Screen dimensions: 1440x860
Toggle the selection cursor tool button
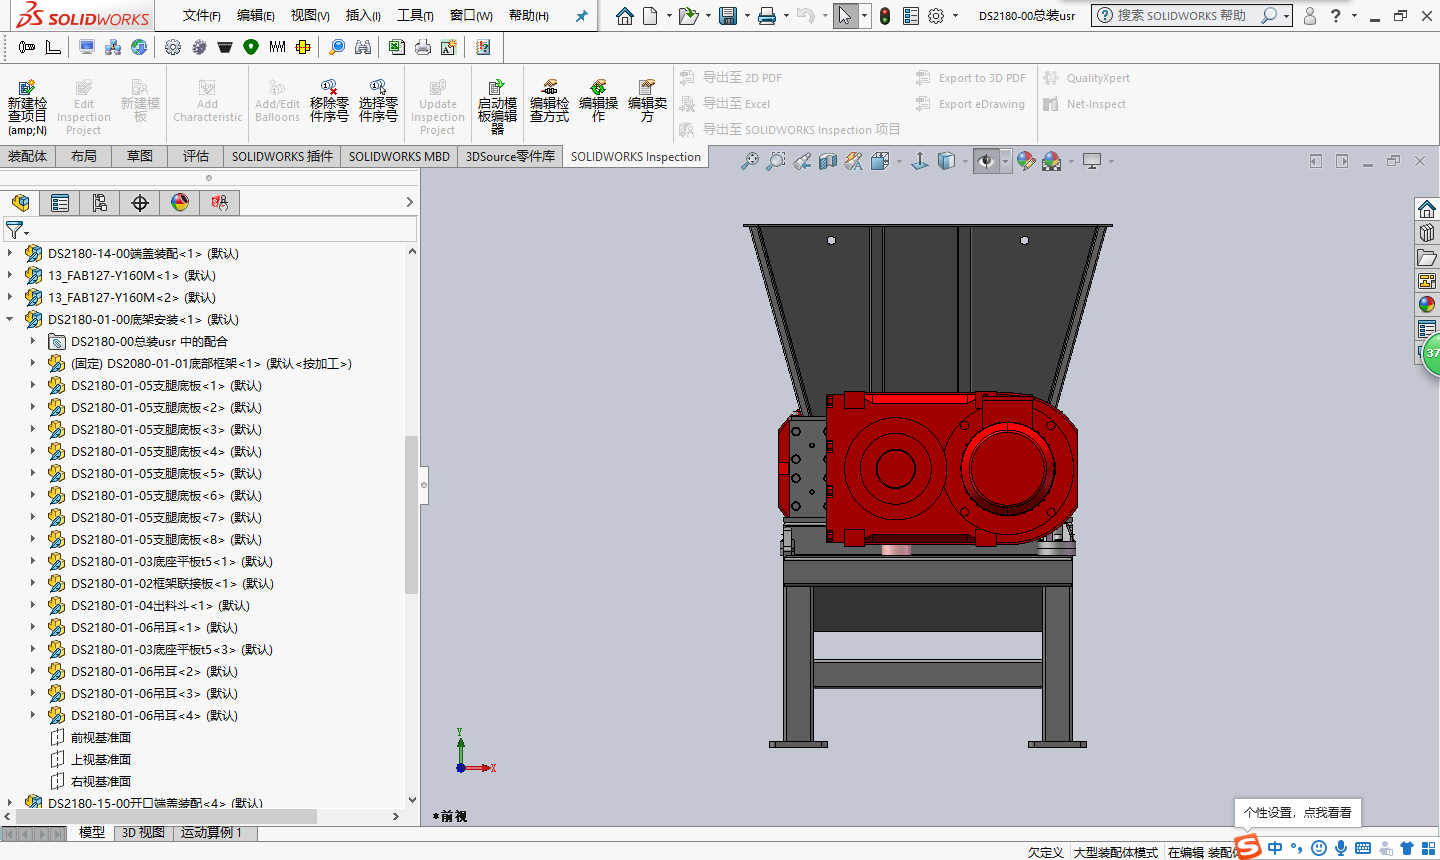(x=845, y=16)
